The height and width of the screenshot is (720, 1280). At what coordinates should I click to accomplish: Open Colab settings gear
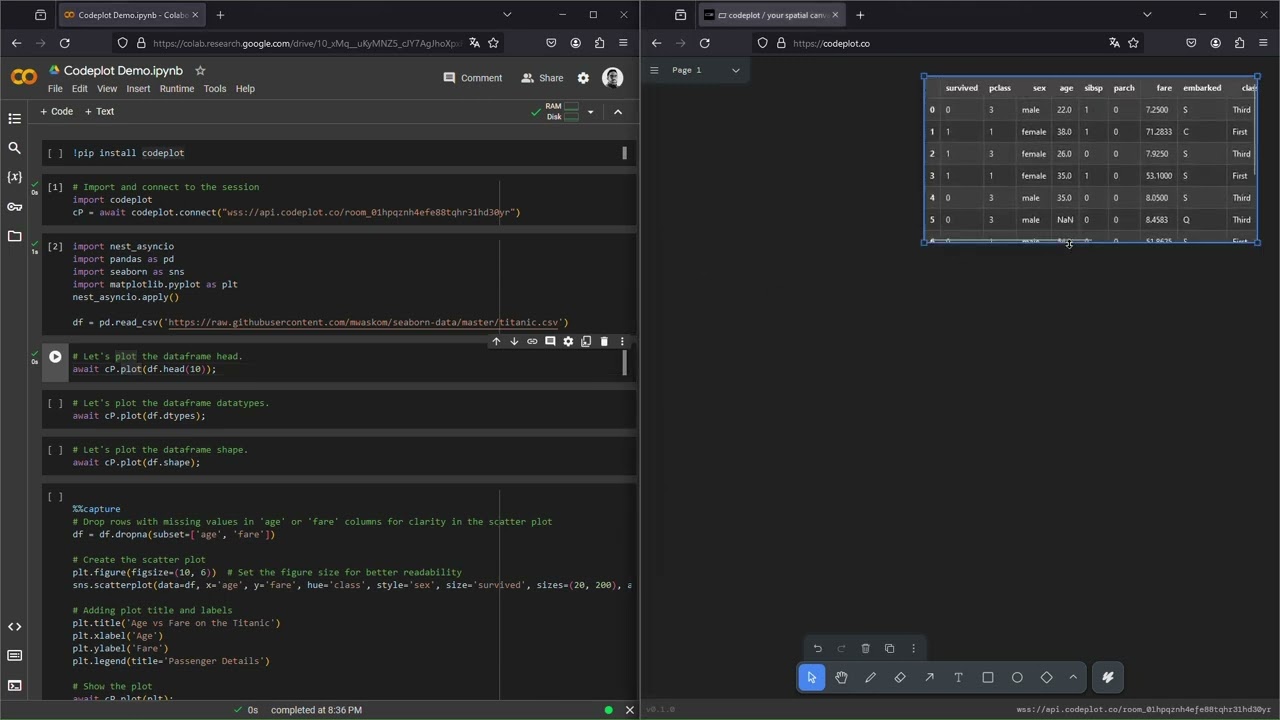(583, 78)
